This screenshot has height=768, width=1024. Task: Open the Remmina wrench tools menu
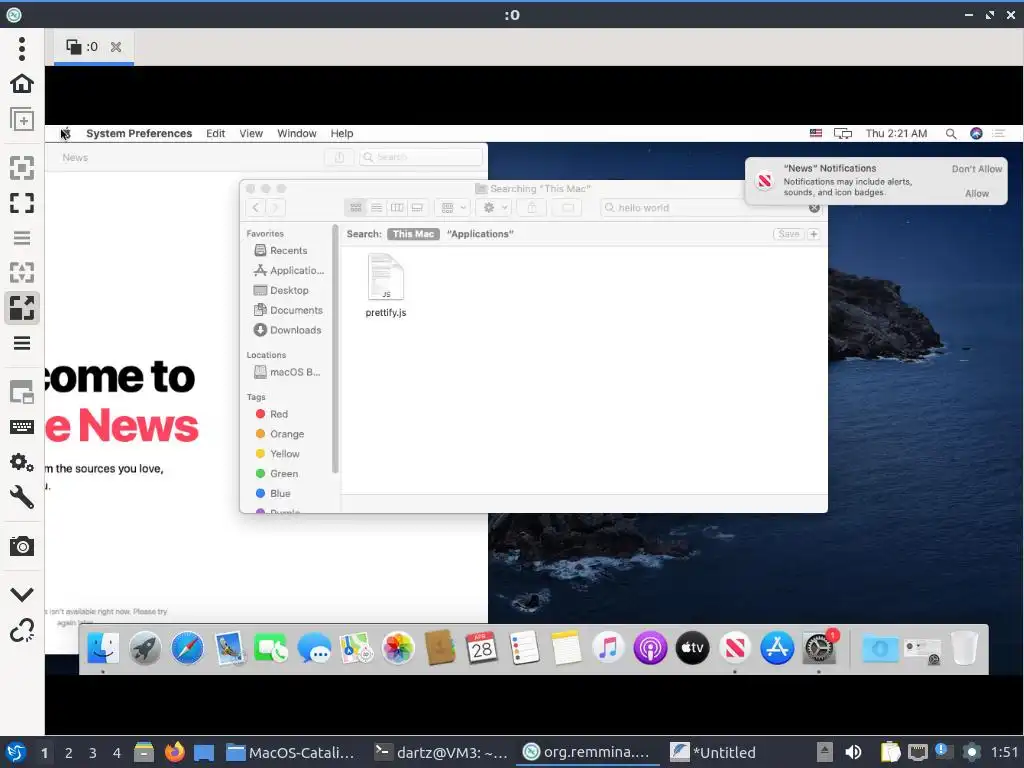[22, 498]
